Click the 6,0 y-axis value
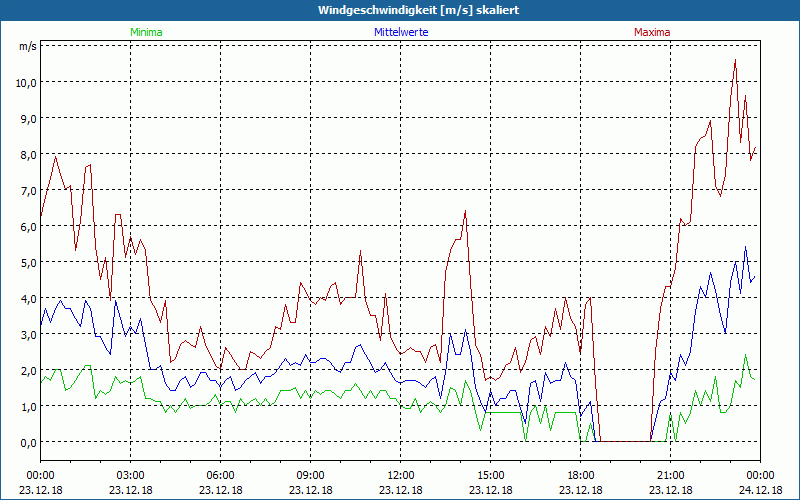Screen dimensions: 800x500 29,227
